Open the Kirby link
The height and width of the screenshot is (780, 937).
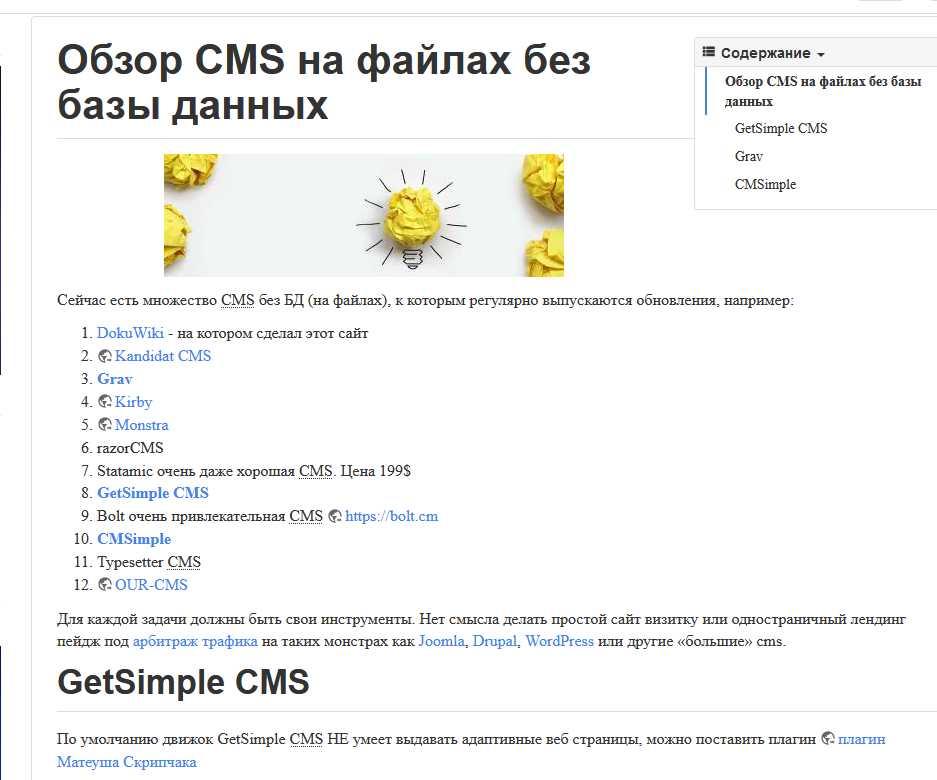tap(133, 402)
